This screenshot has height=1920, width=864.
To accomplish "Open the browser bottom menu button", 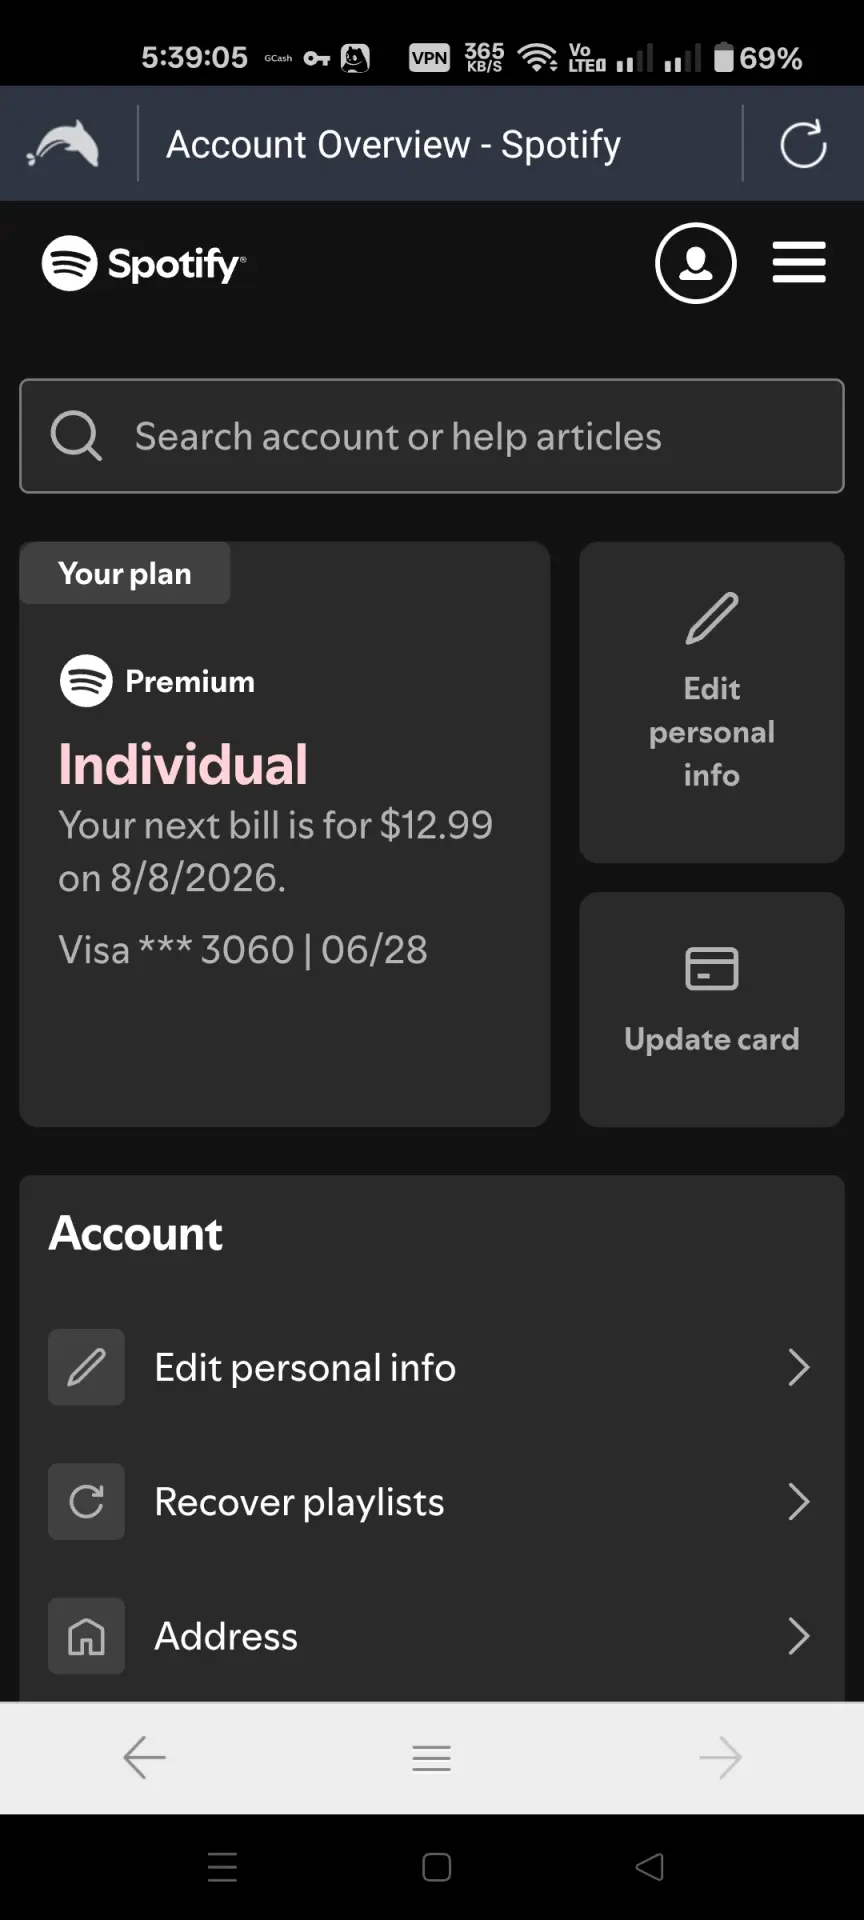I will 432,1757.
